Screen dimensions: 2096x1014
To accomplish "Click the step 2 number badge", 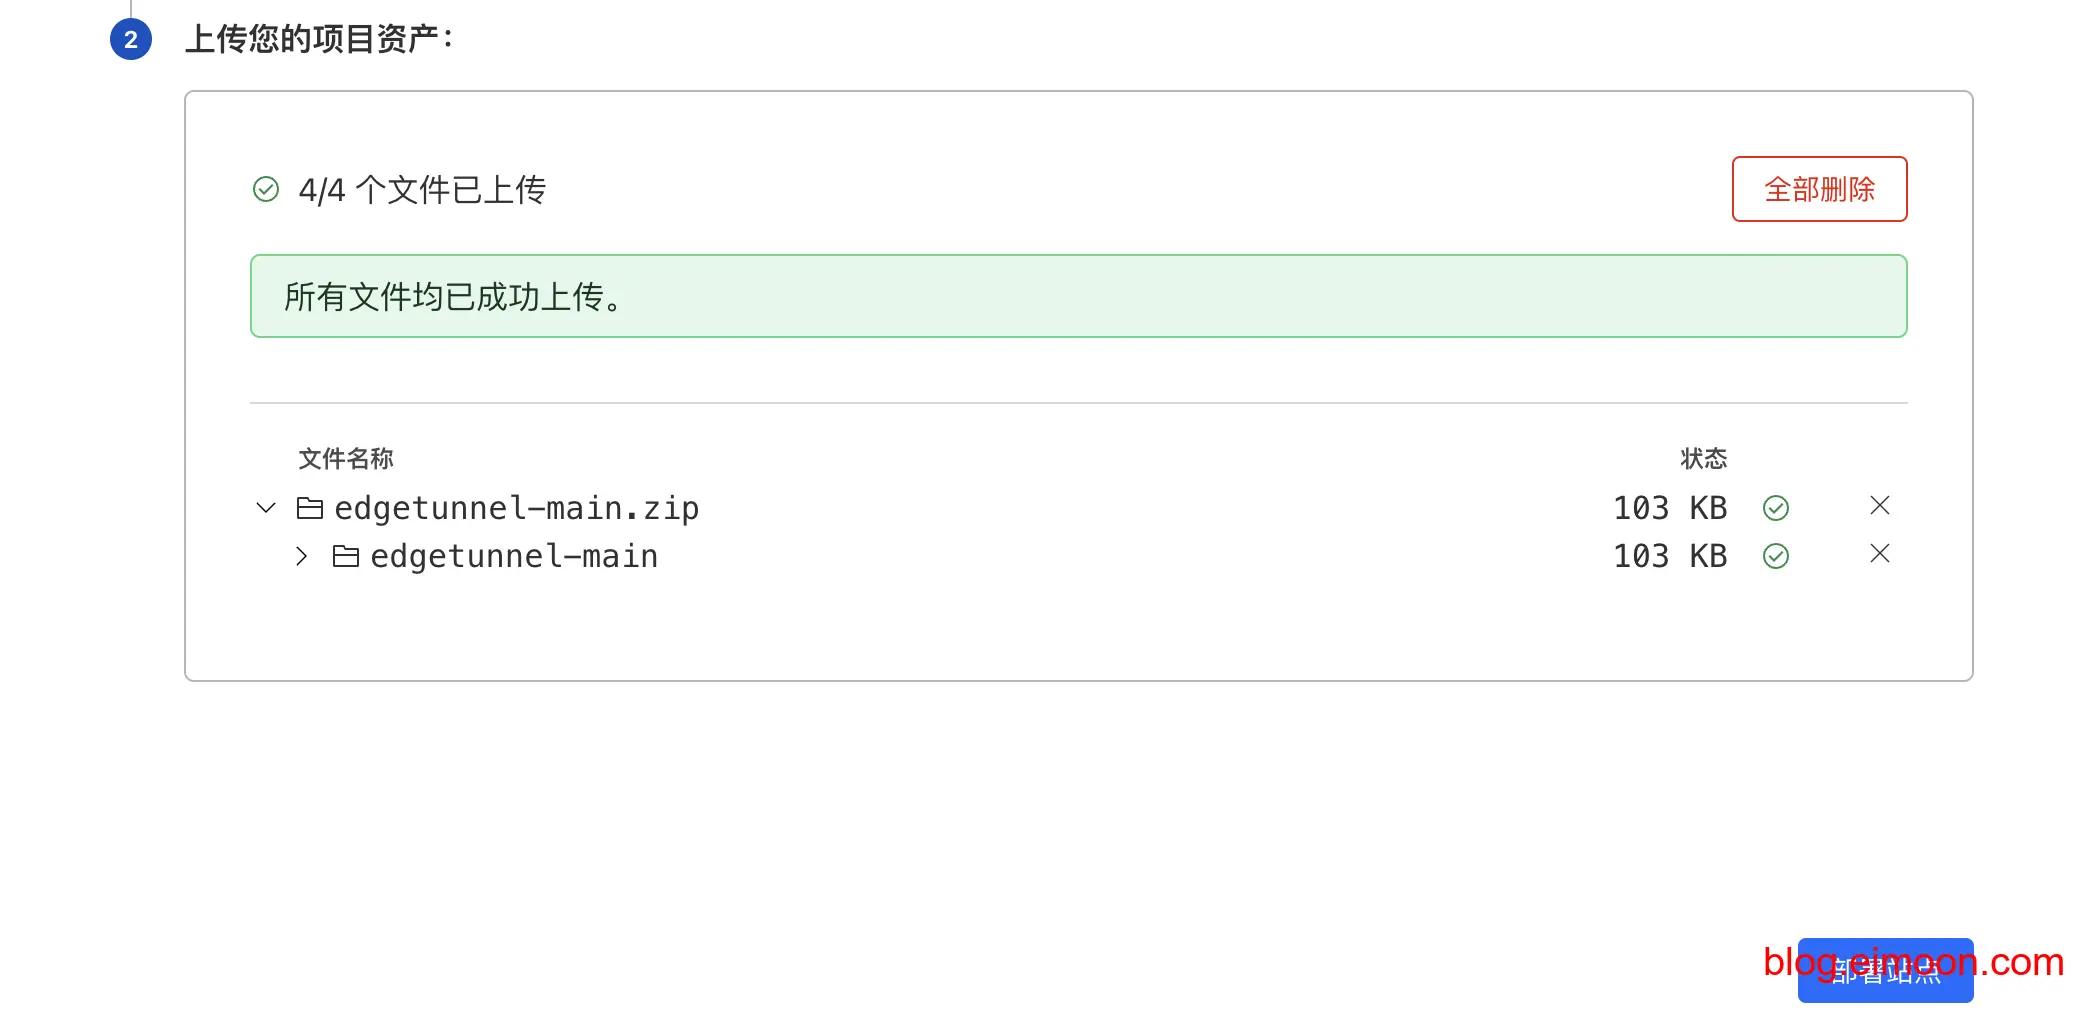I will coord(131,40).
